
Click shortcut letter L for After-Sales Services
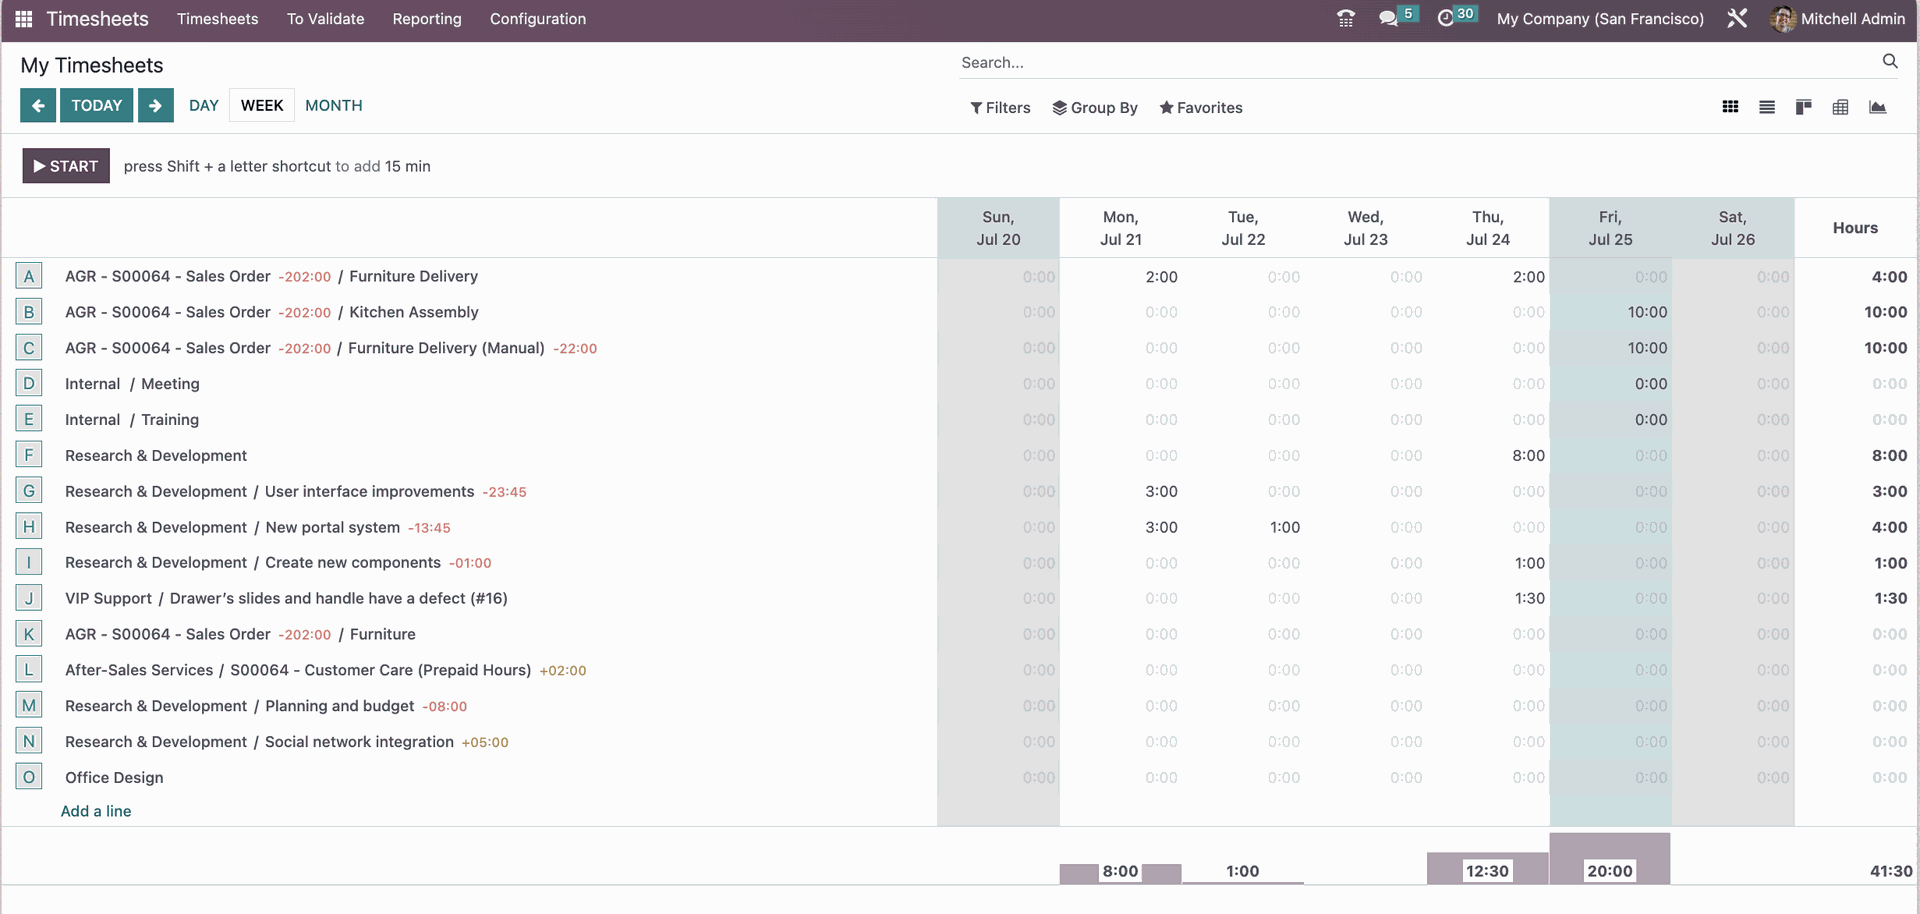pyautogui.click(x=29, y=670)
